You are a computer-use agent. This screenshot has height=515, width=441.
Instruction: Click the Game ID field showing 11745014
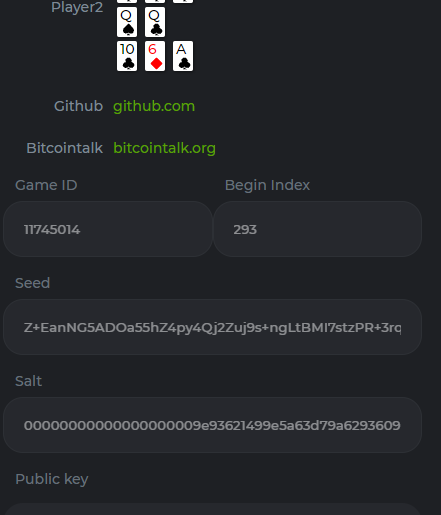[108, 229]
